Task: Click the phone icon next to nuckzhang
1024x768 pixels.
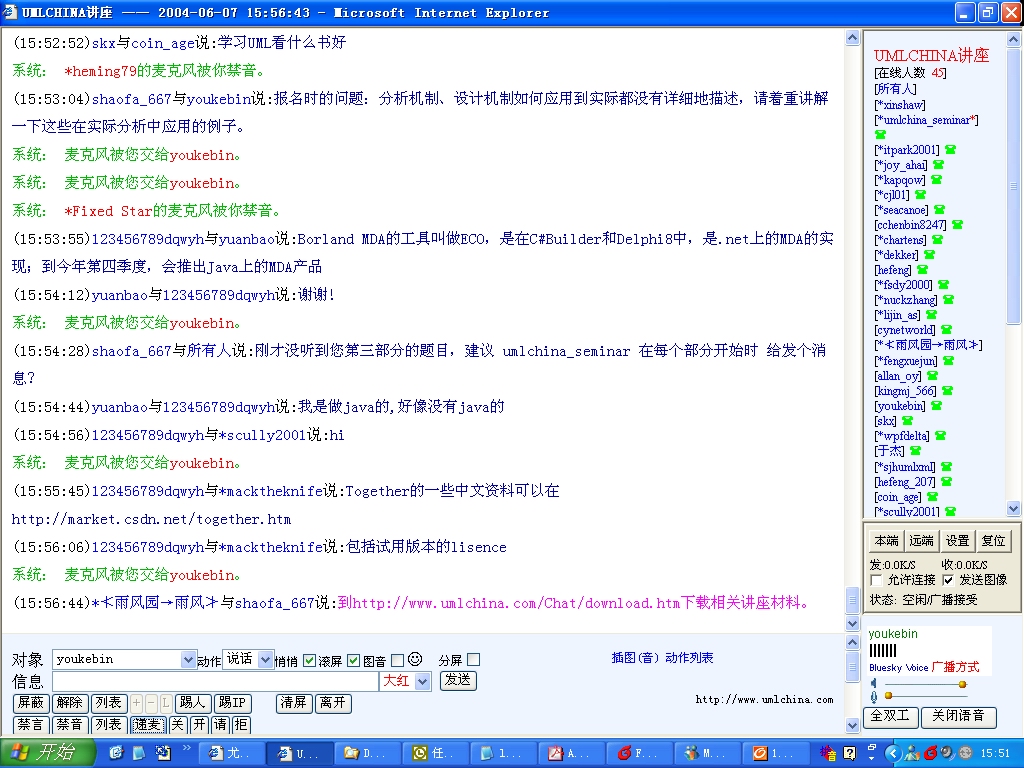Action: pyautogui.click(x=948, y=300)
